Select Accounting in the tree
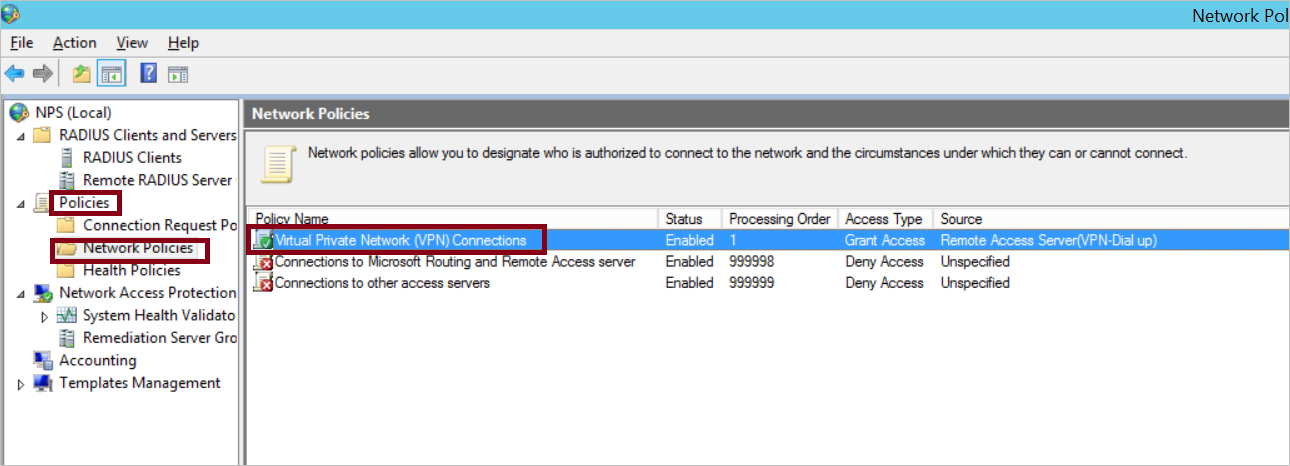The image size is (1290, 466). pos(98,360)
